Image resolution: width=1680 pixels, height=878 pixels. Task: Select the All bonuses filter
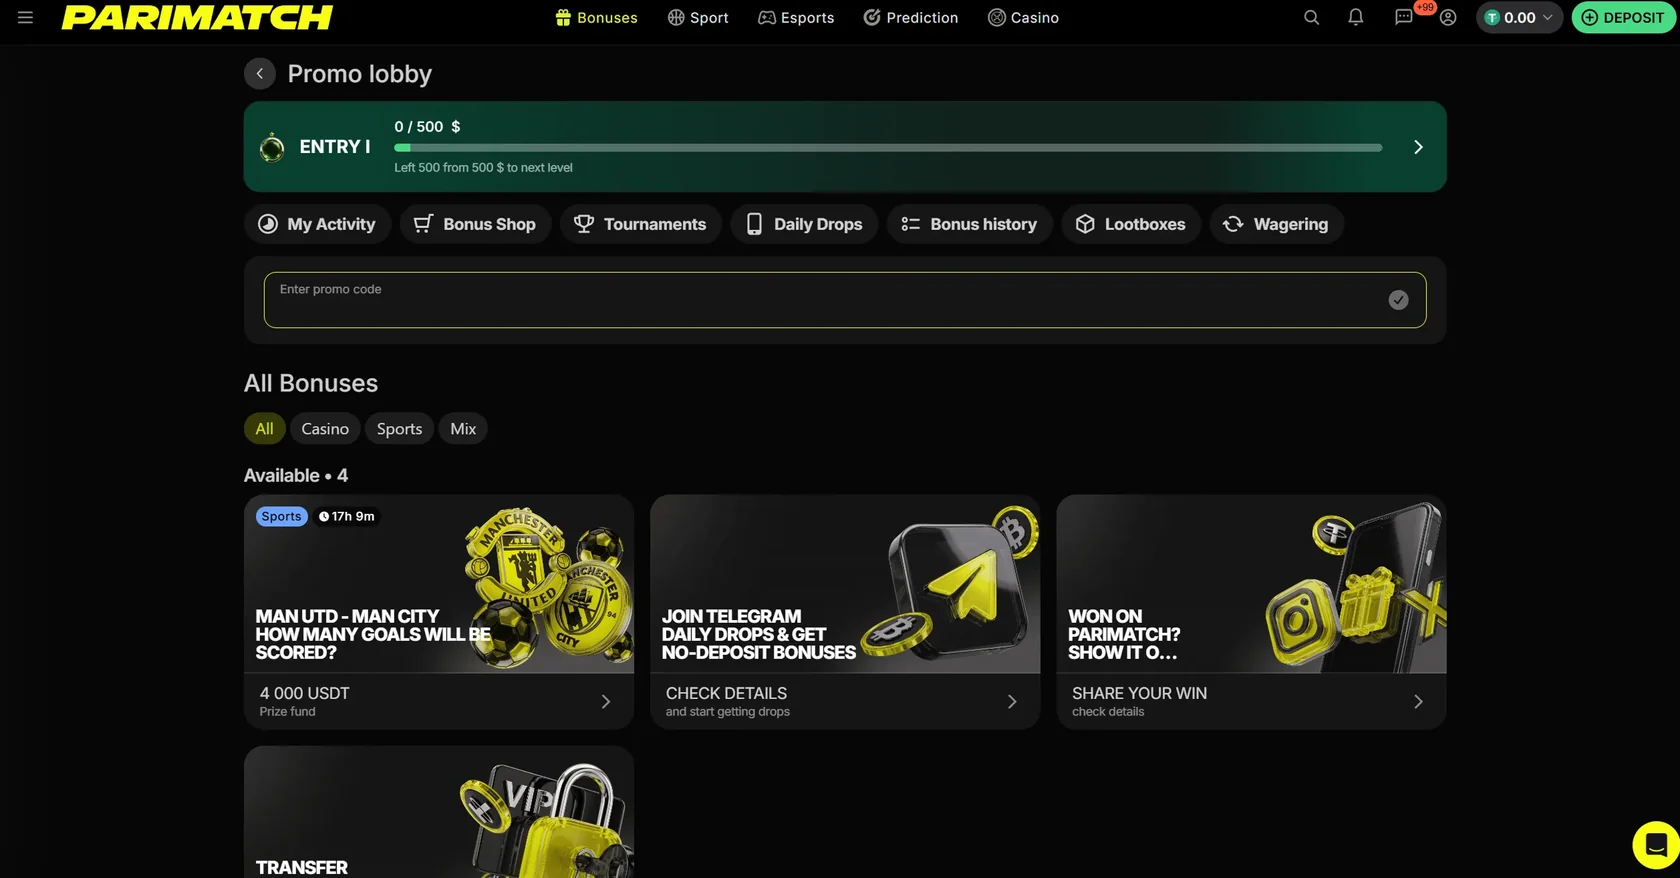tap(264, 429)
